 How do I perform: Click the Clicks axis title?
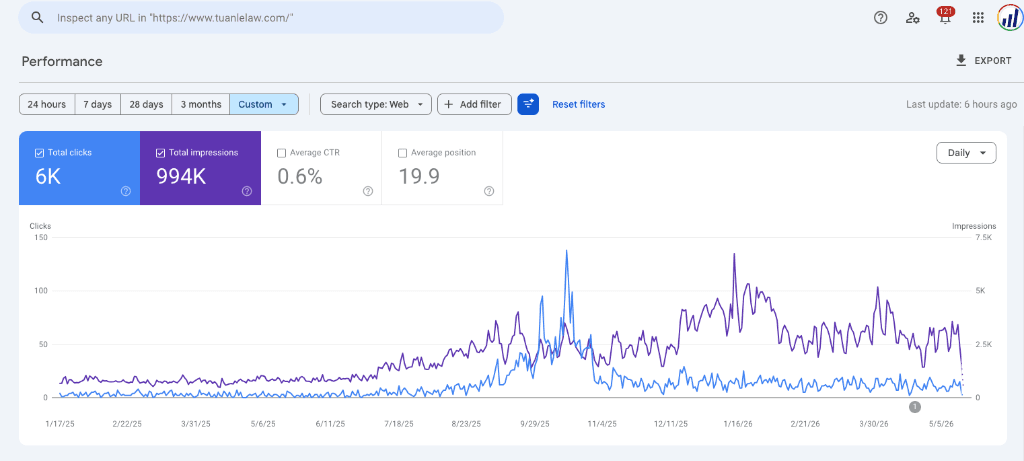pyautogui.click(x=40, y=226)
